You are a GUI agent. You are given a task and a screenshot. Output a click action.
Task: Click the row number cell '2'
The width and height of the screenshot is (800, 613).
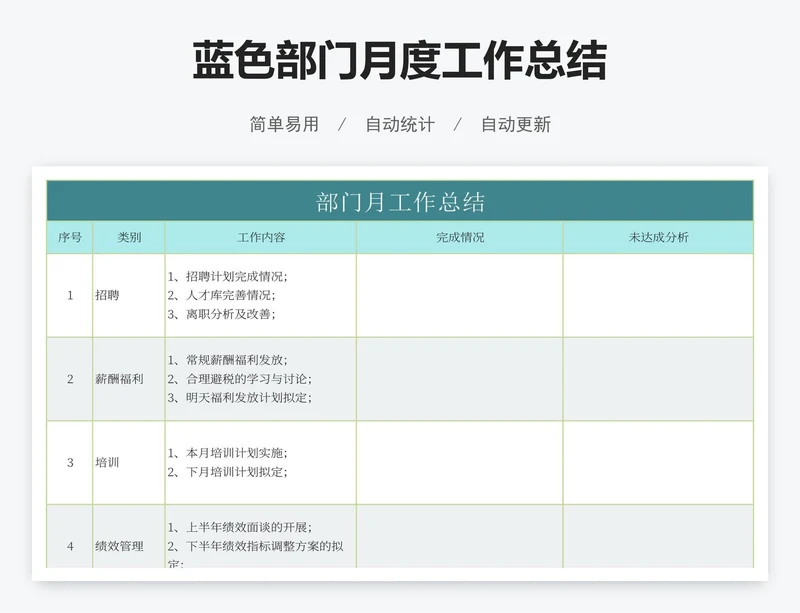70,379
